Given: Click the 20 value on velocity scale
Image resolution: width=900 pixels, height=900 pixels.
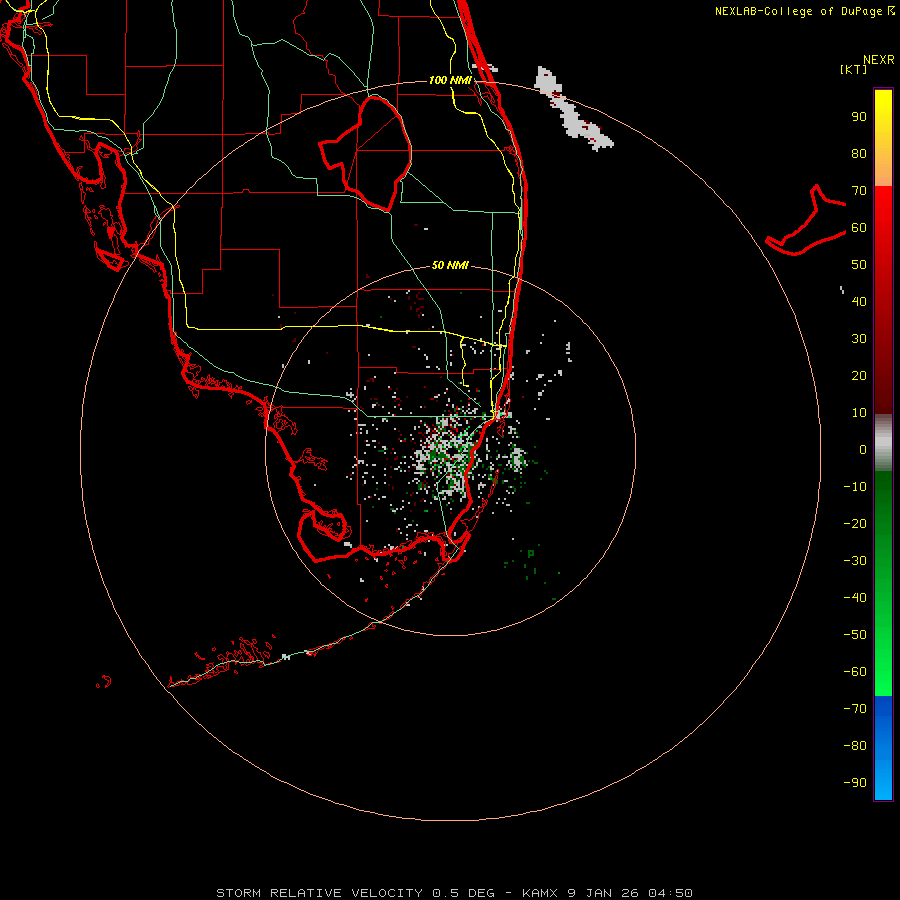Looking at the screenshot, I should tap(859, 375).
